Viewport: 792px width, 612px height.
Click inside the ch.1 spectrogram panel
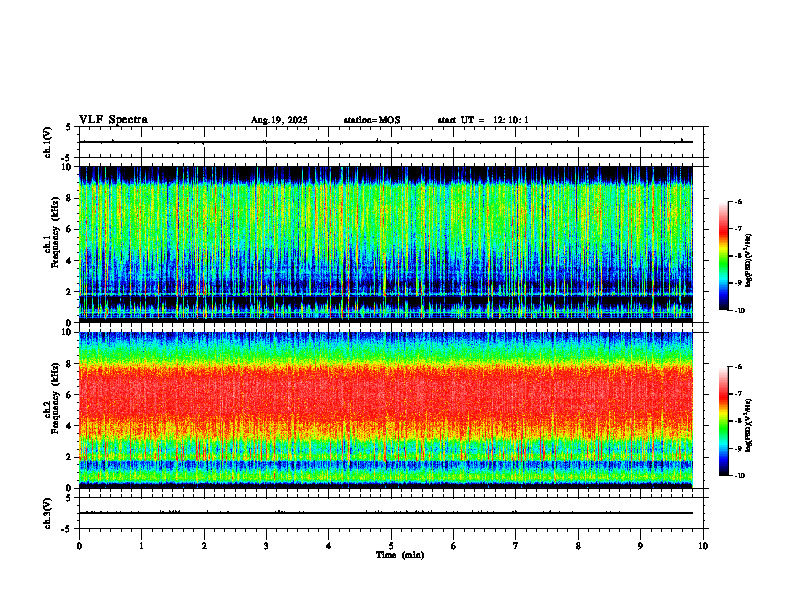385,244
